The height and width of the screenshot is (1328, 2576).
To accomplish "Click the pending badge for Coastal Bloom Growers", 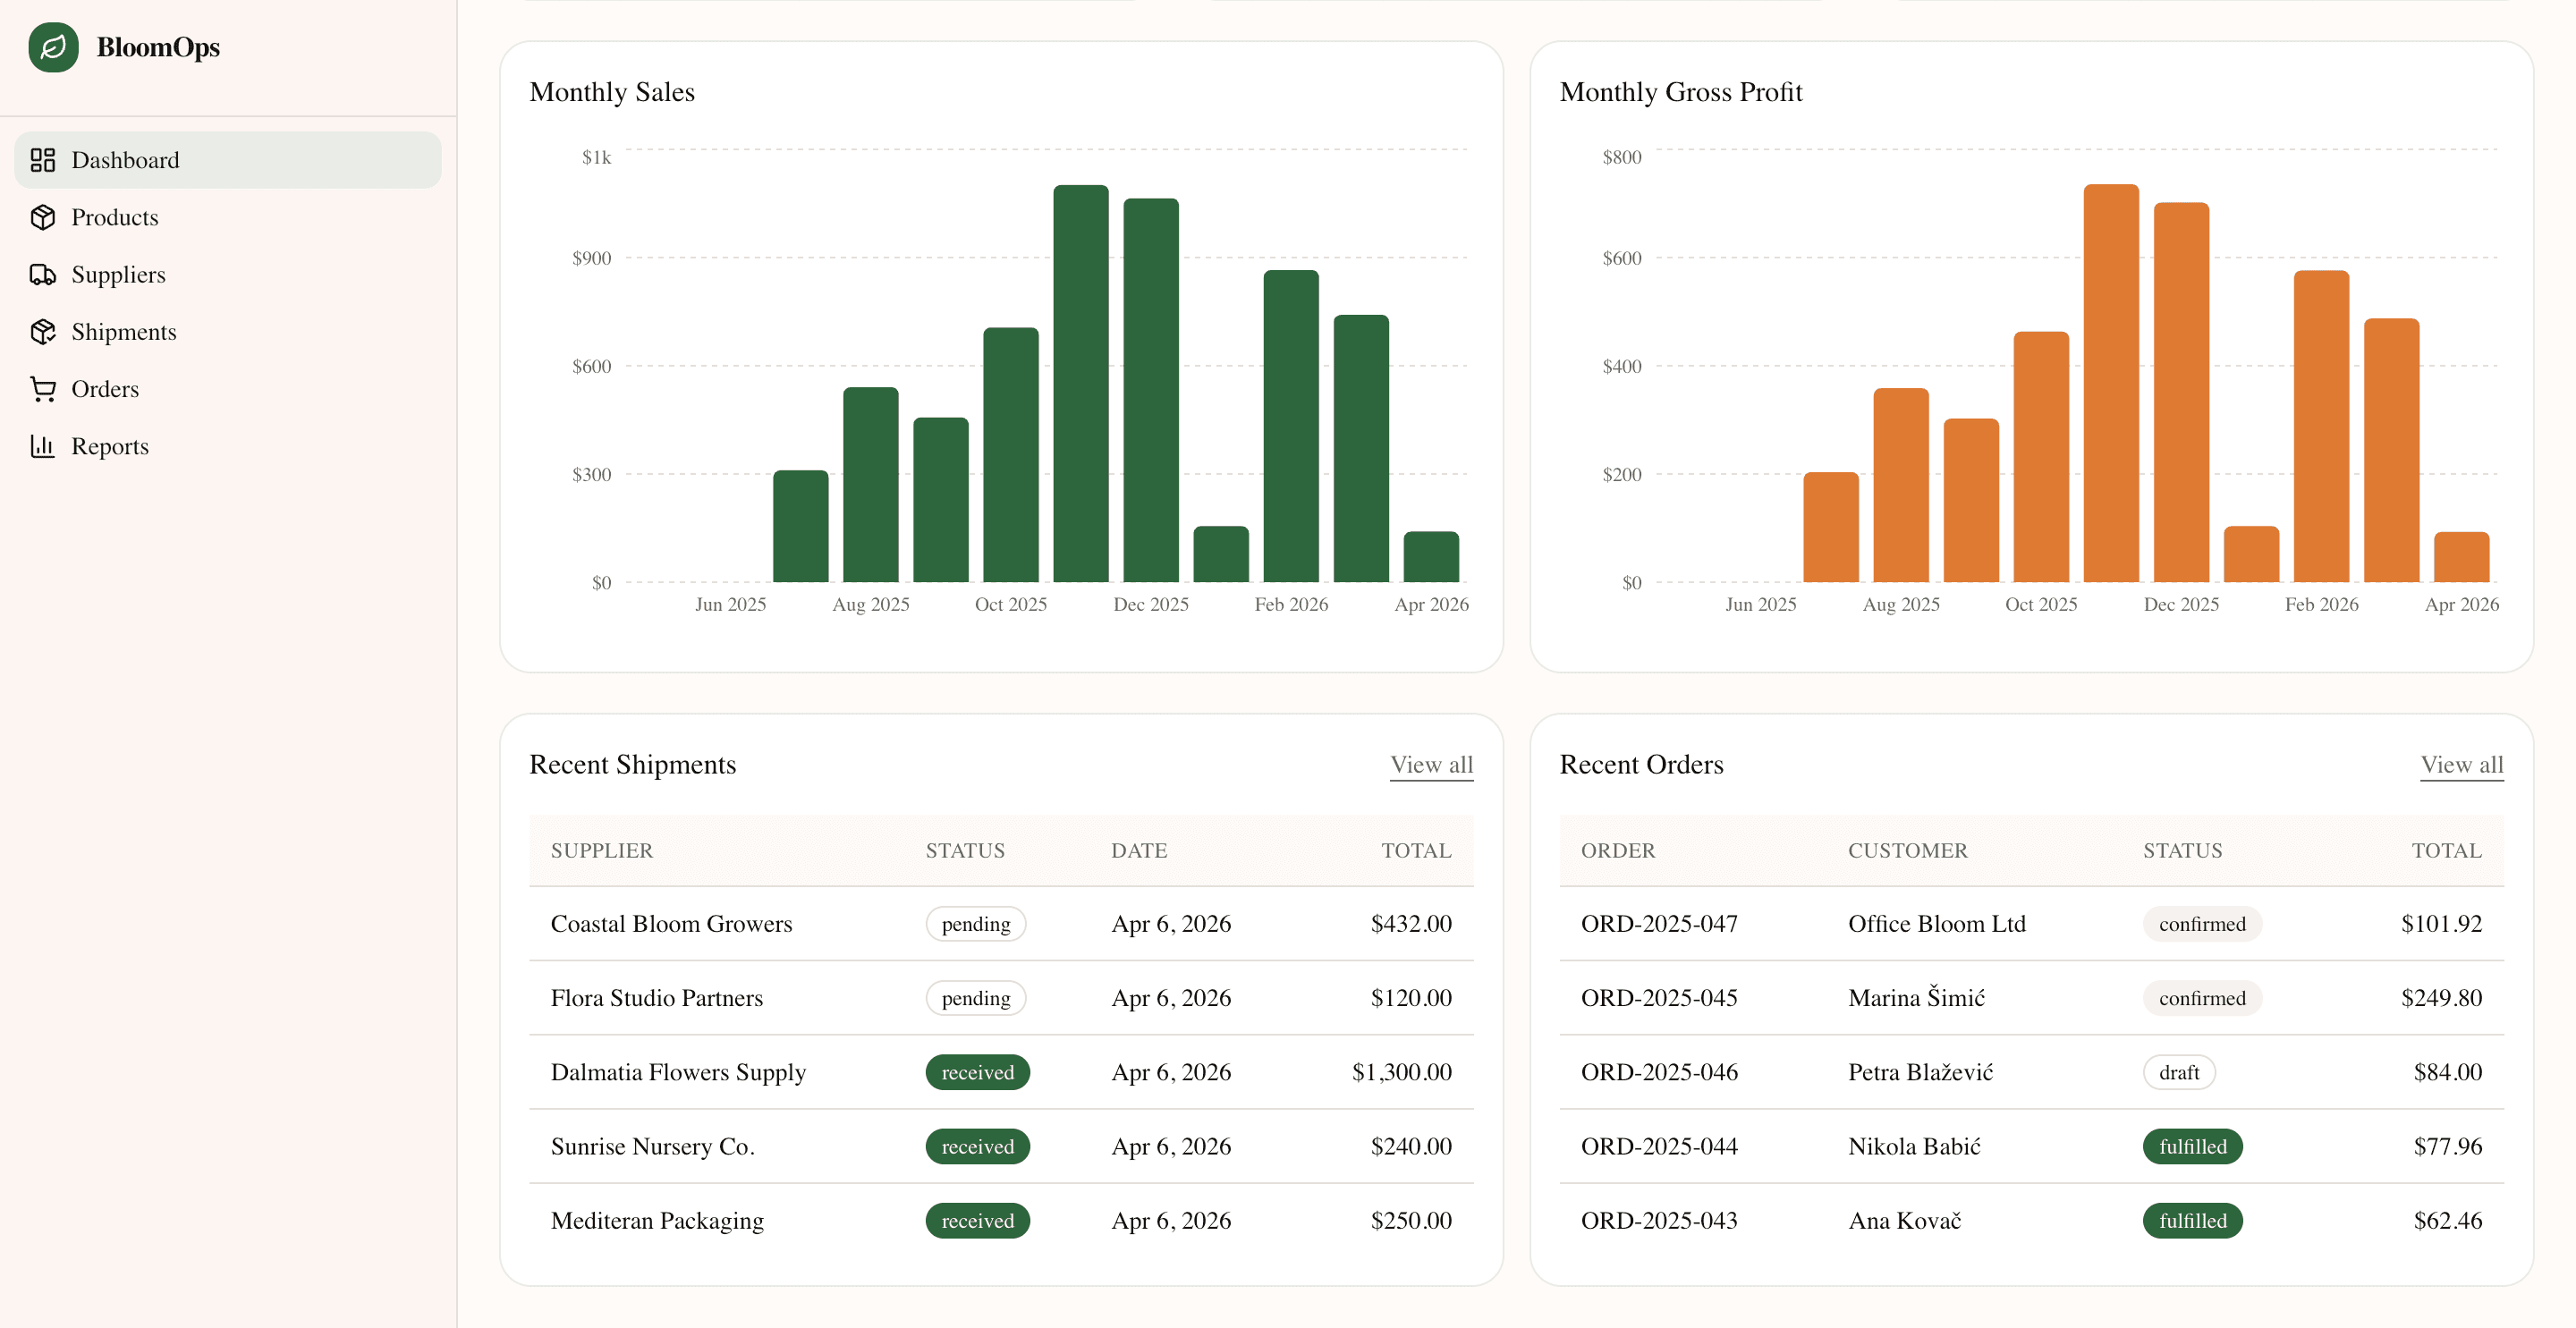I will pyautogui.click(x=975, y=923).
